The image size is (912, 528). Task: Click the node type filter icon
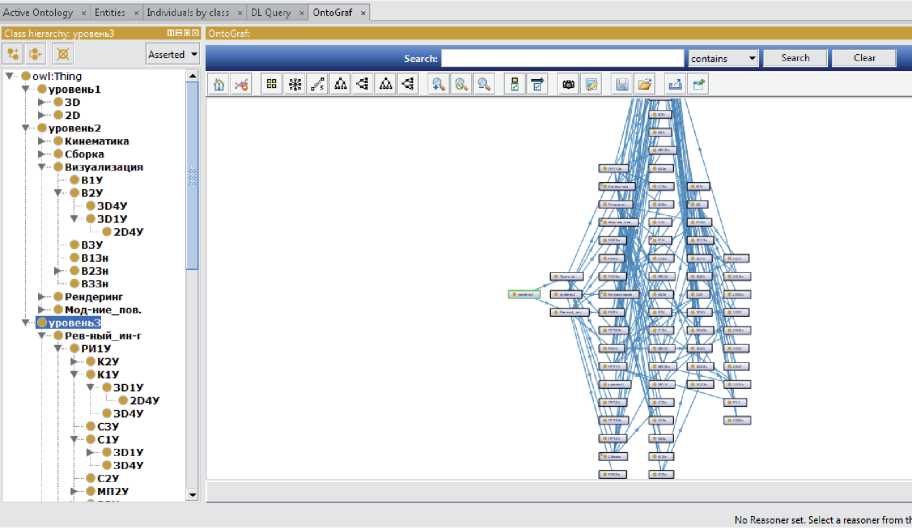point(515,84)
